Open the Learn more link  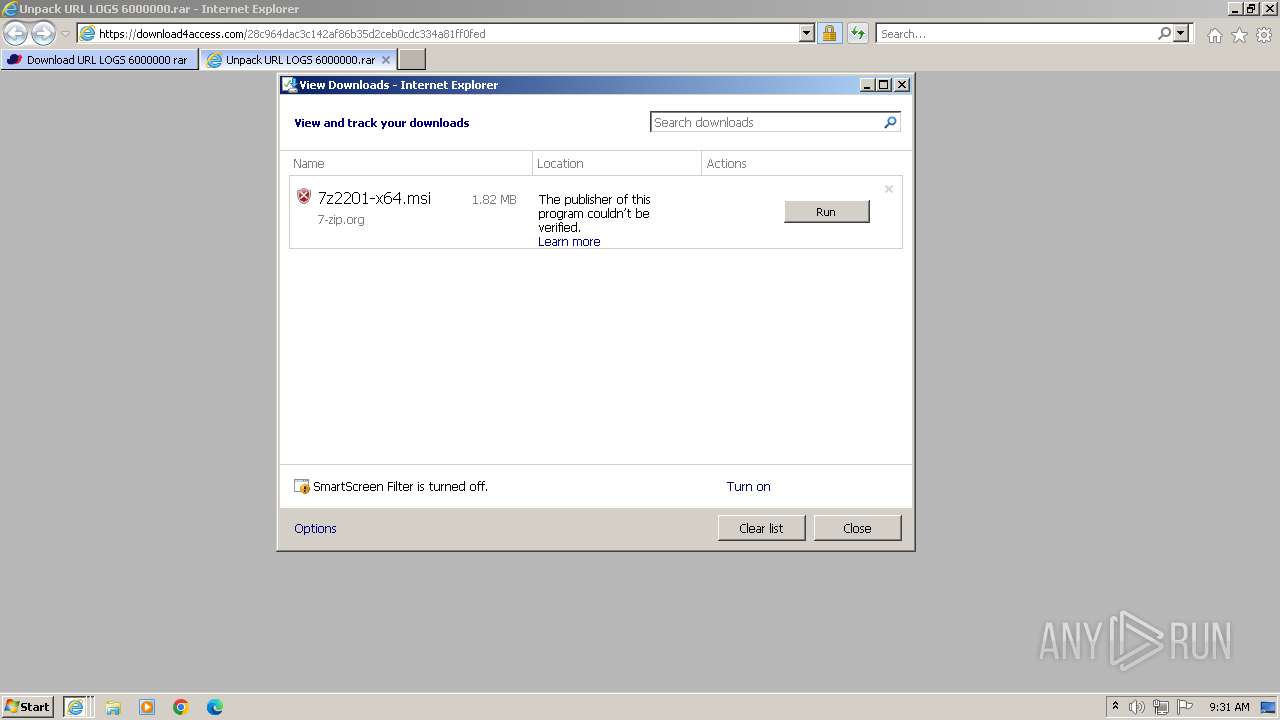click(x=569, y=241)
